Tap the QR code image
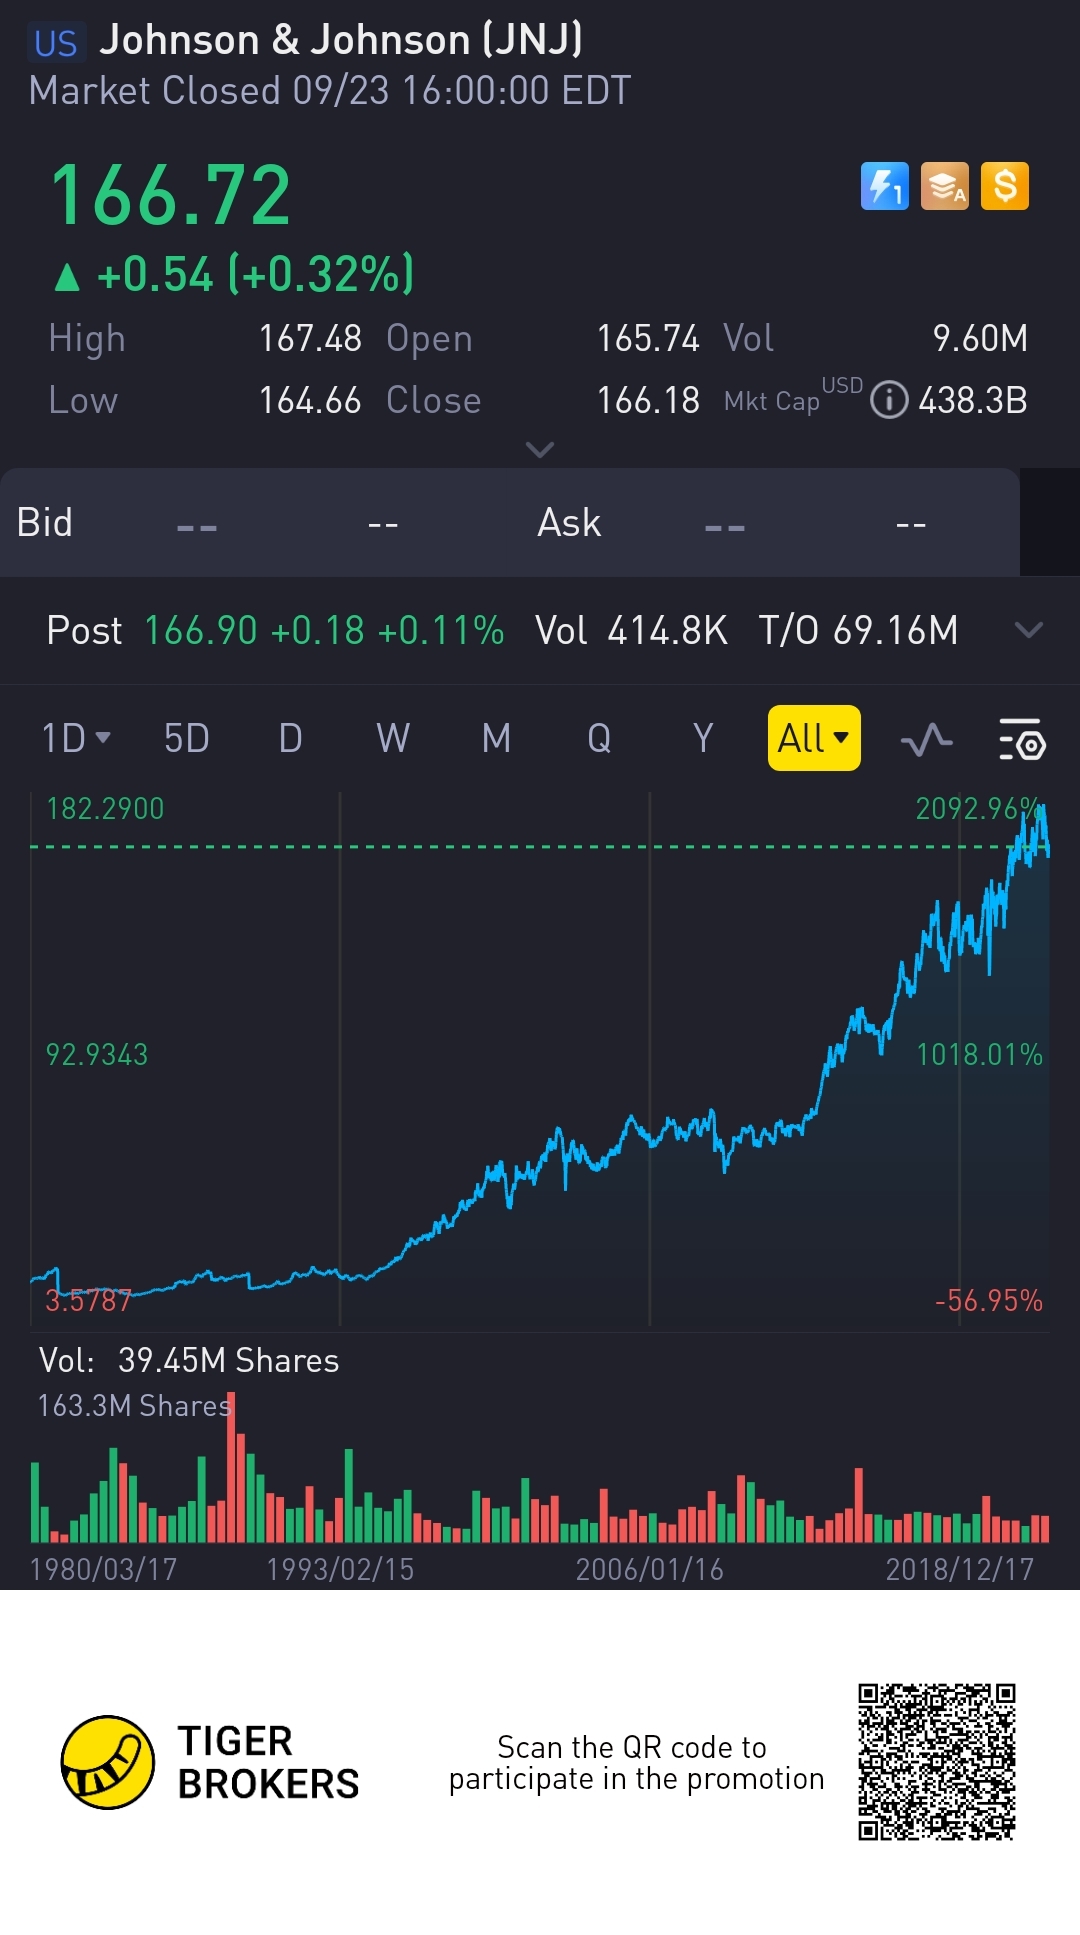The width and height of the screenshot is (1080, 1935). pyautogui.click(x=936, y=1762)
